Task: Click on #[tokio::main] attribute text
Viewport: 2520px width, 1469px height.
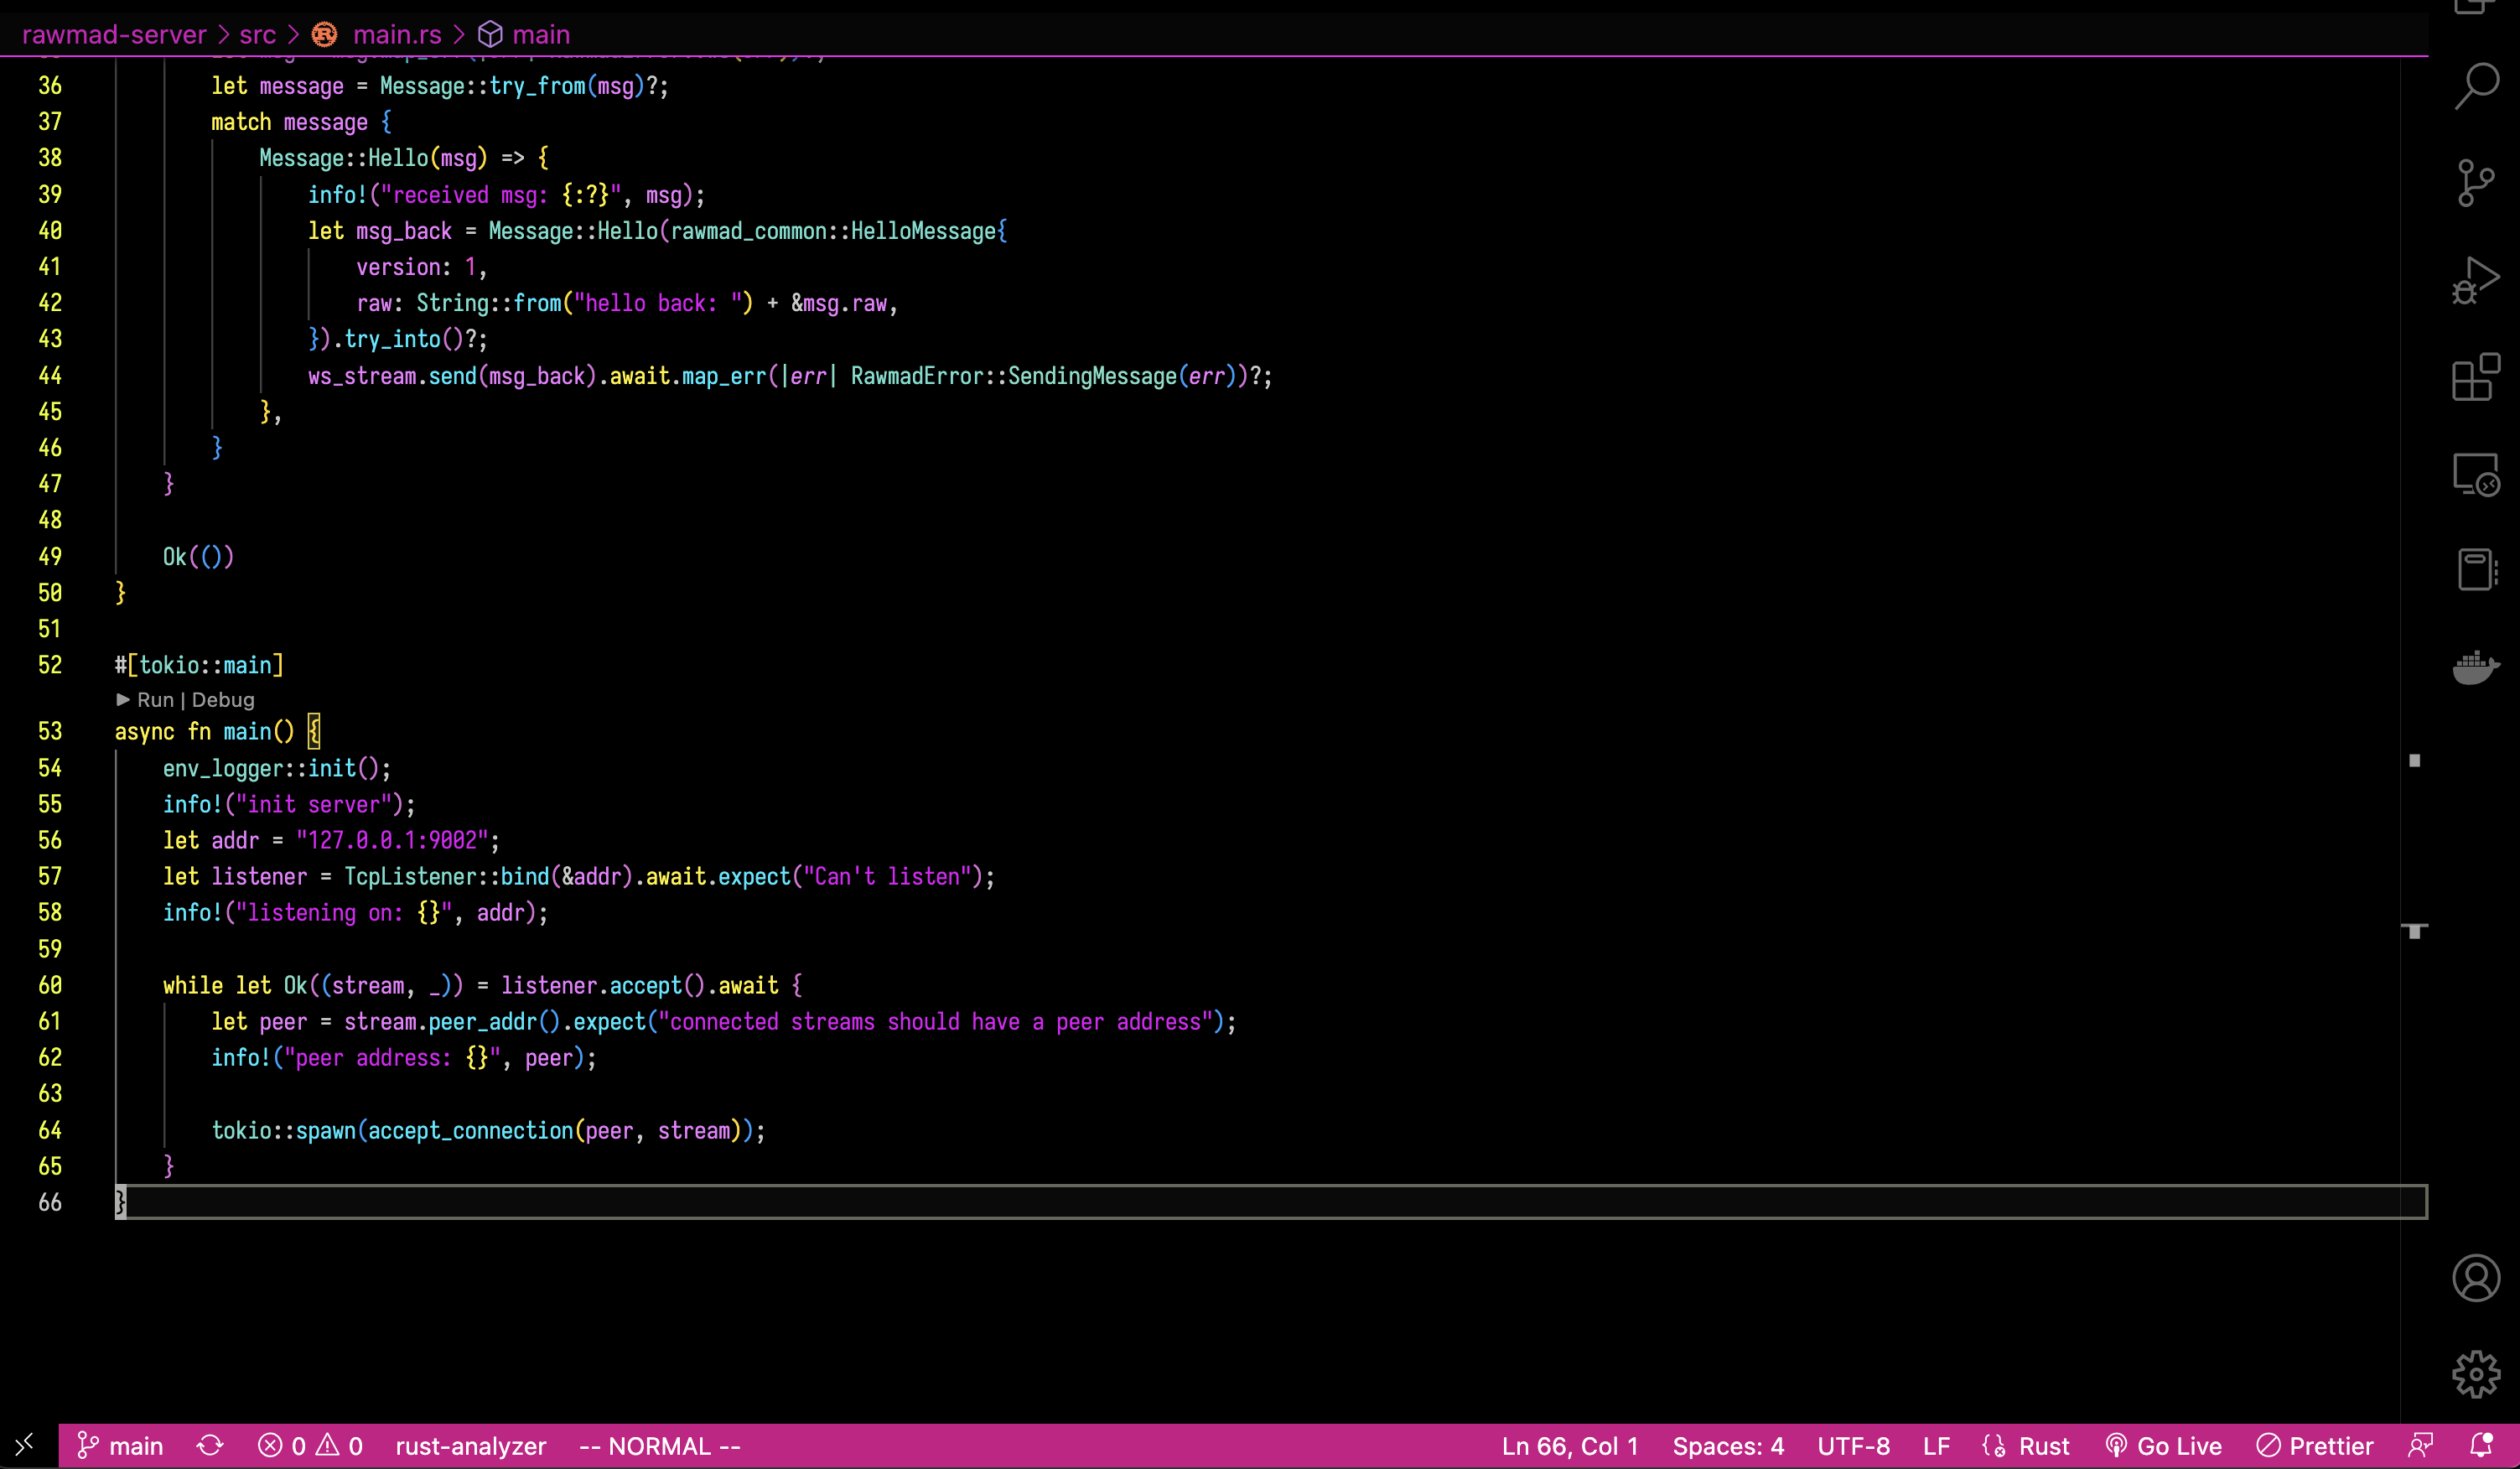Action: (199, 665)
